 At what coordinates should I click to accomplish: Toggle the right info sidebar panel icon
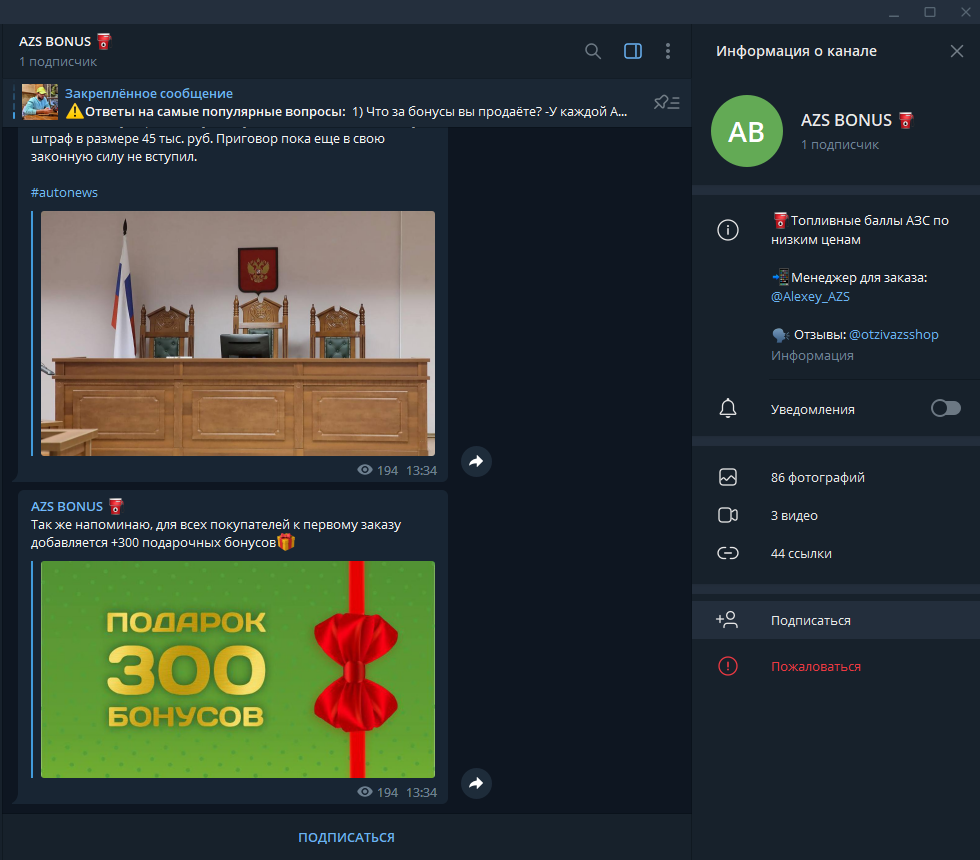coord(632,51)
